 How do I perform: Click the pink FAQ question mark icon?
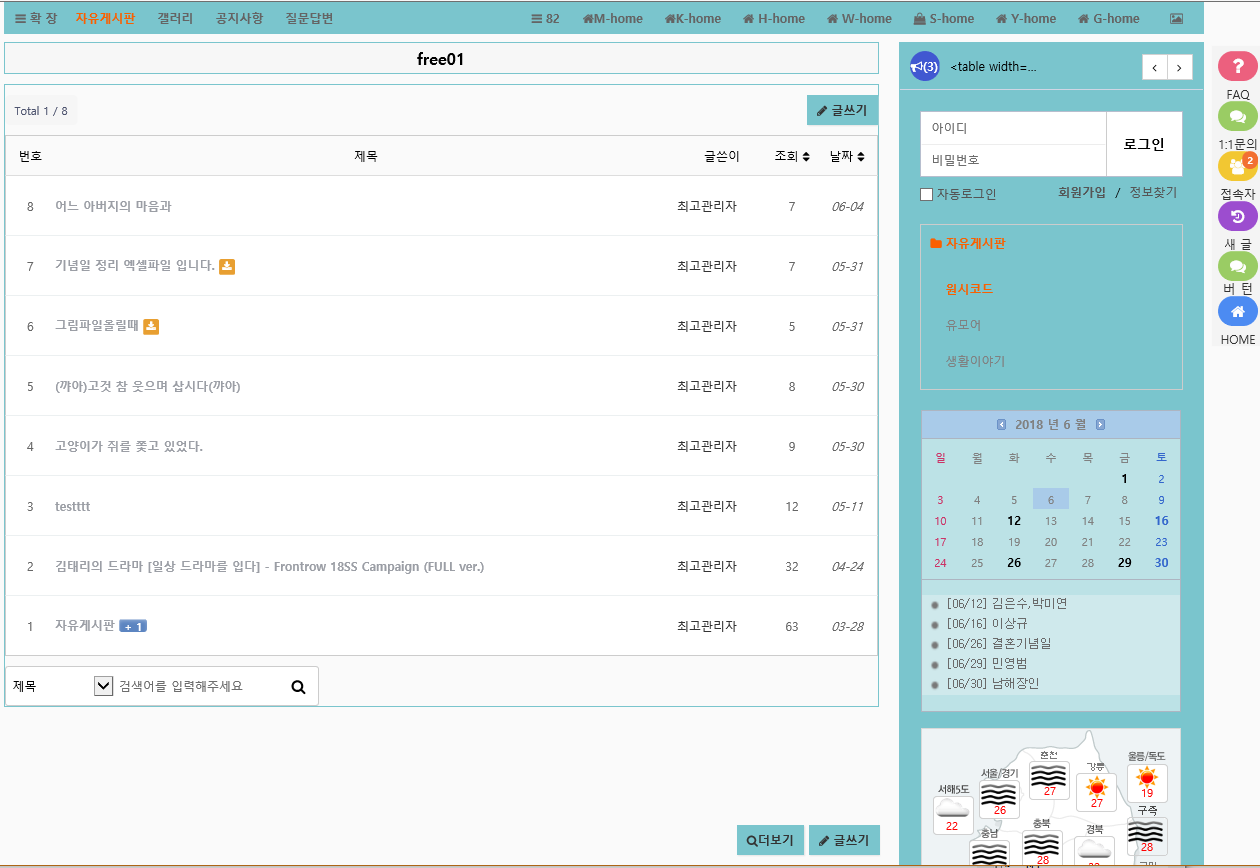[x=1237, y=66]
